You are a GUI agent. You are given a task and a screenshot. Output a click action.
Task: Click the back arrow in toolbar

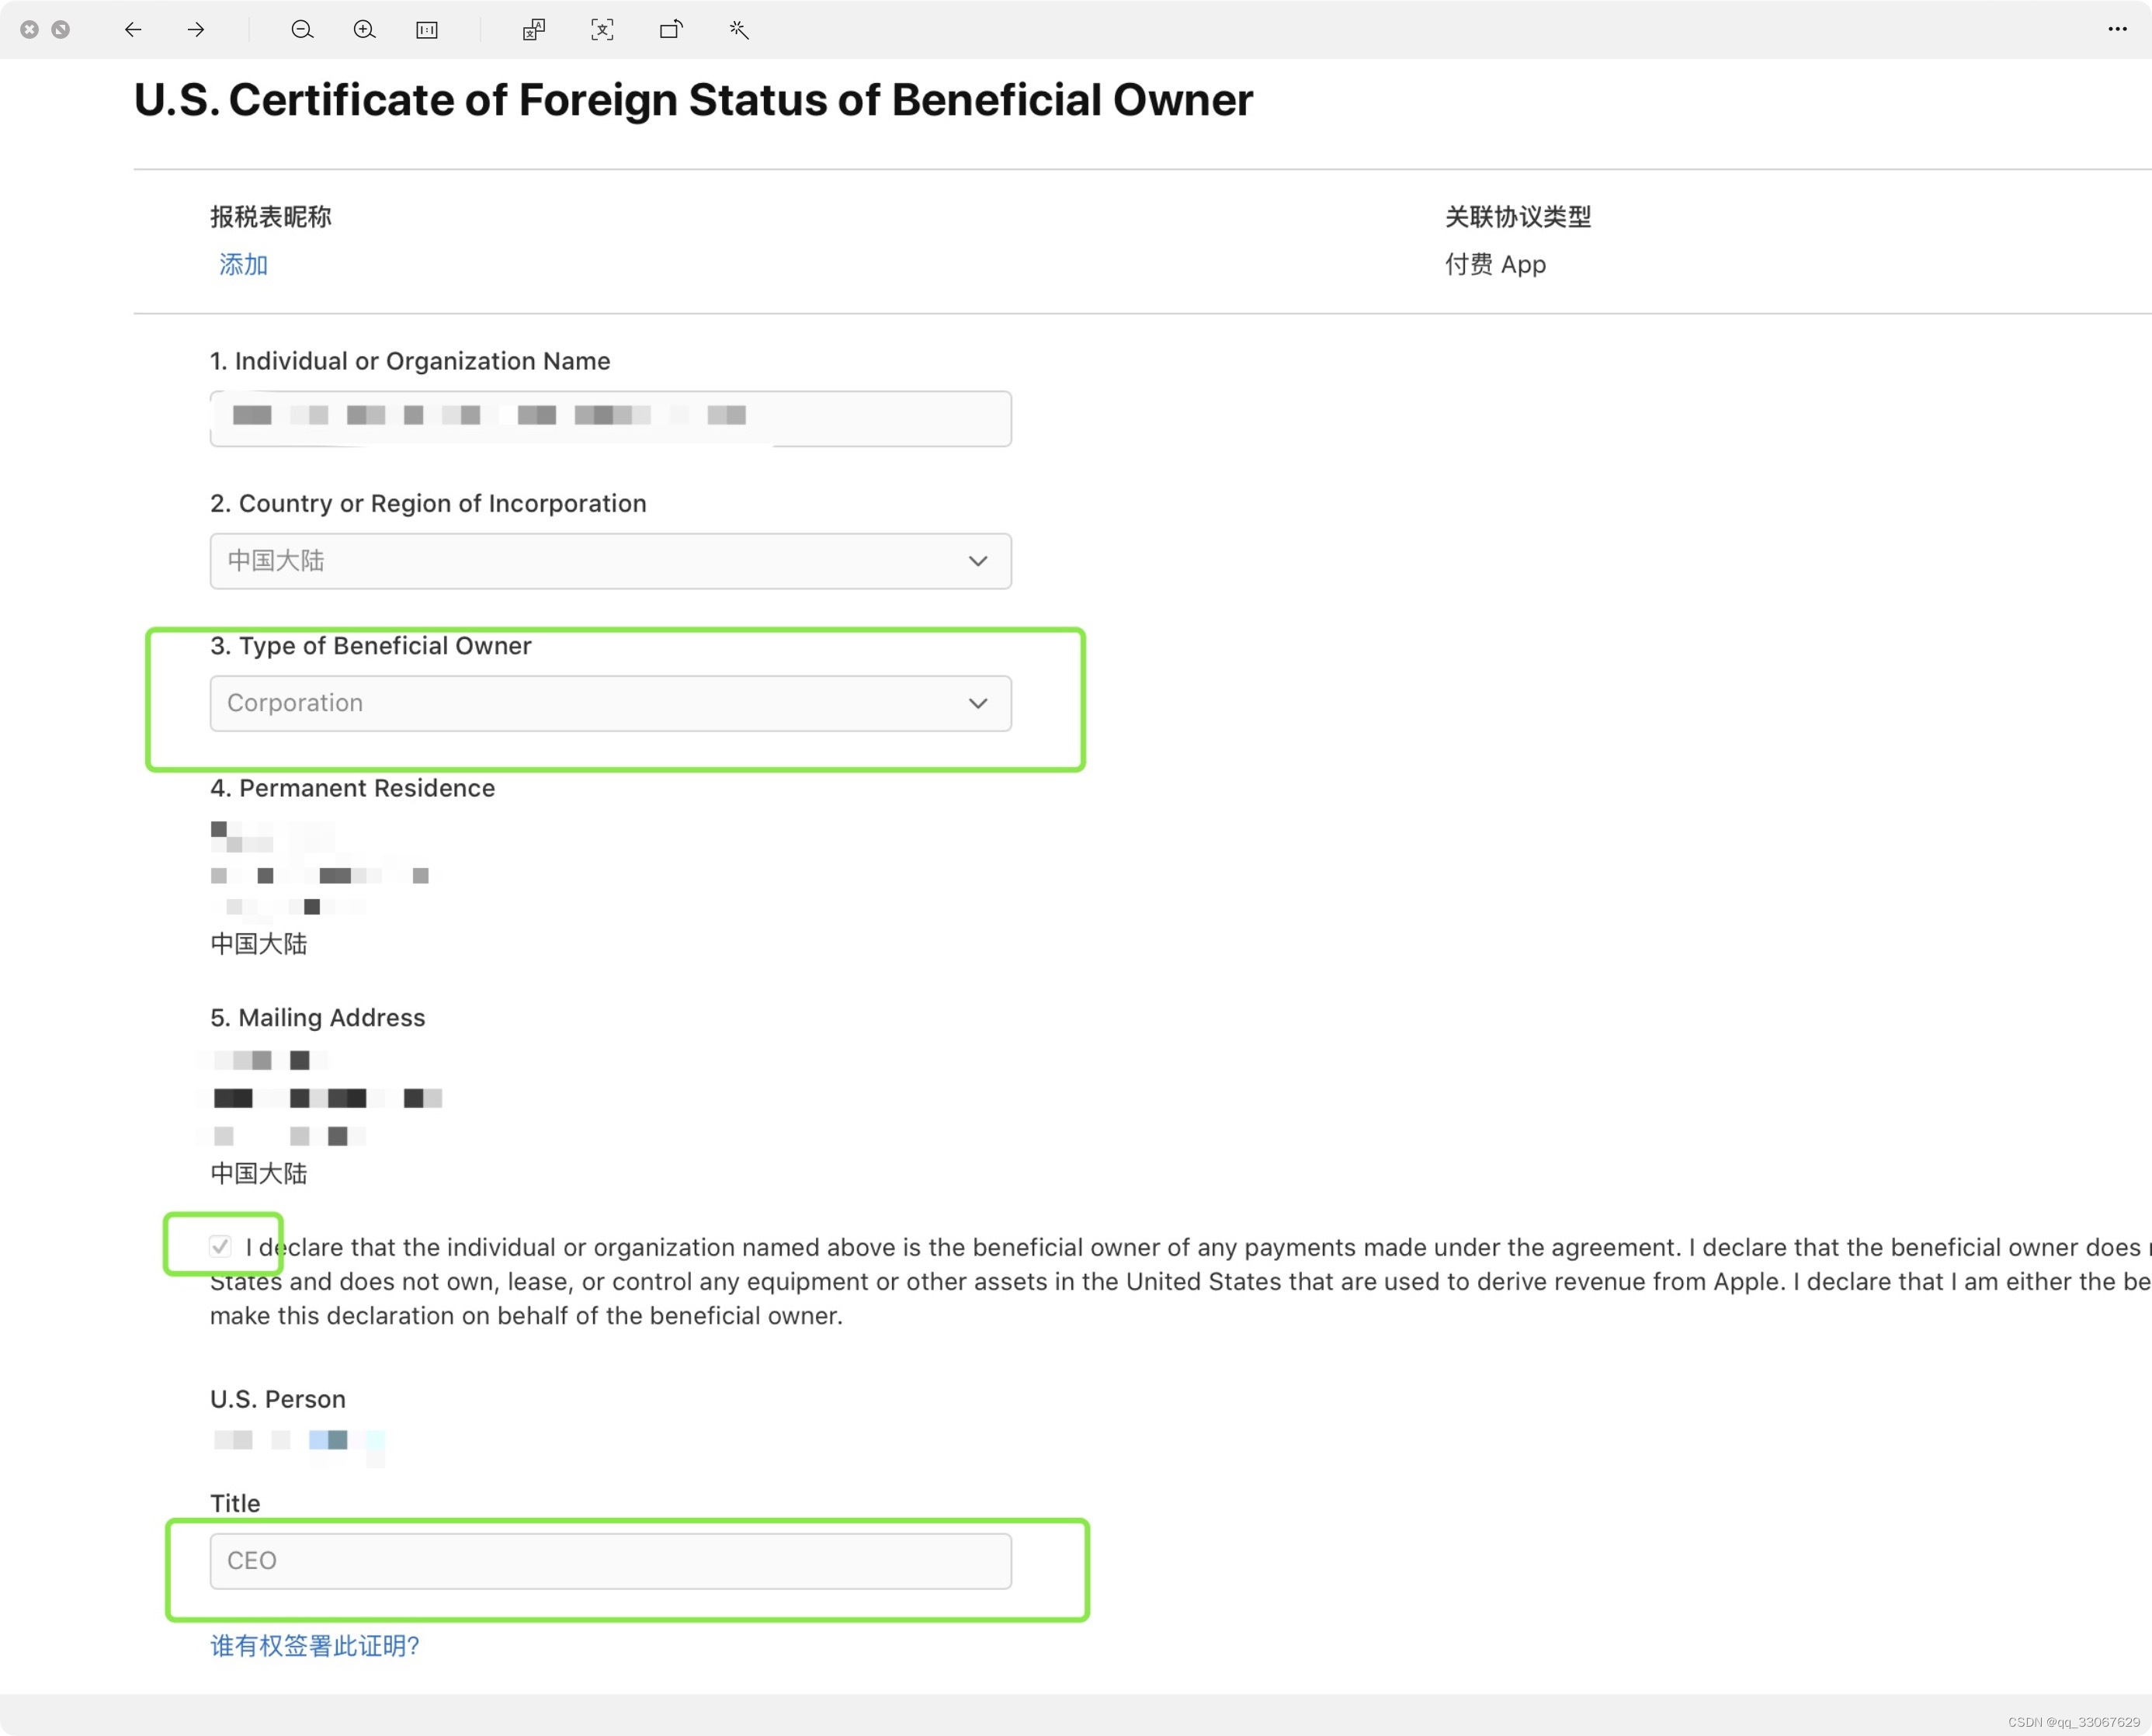pyautogui.click(x=133, y=30)
